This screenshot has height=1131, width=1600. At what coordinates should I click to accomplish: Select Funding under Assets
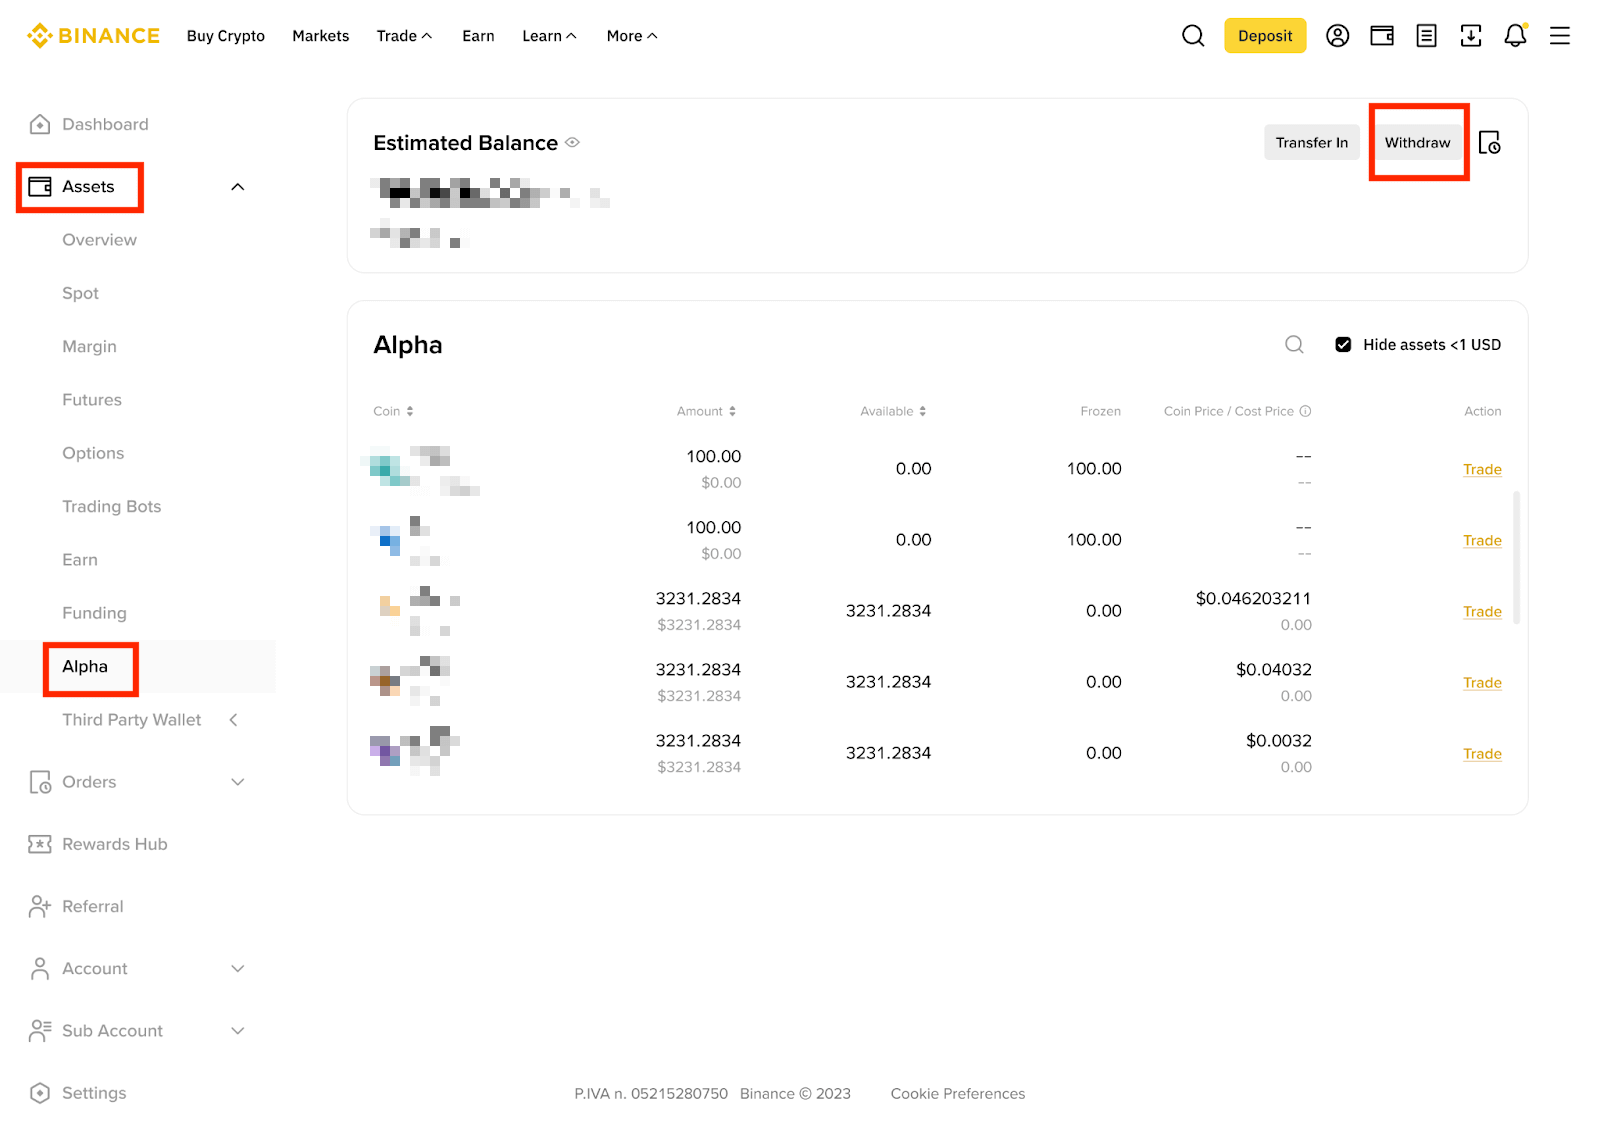(x=94, y=613)
